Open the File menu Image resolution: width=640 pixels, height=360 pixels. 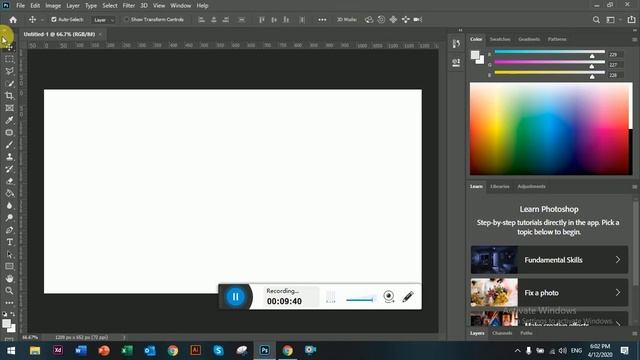click(20, 6)
